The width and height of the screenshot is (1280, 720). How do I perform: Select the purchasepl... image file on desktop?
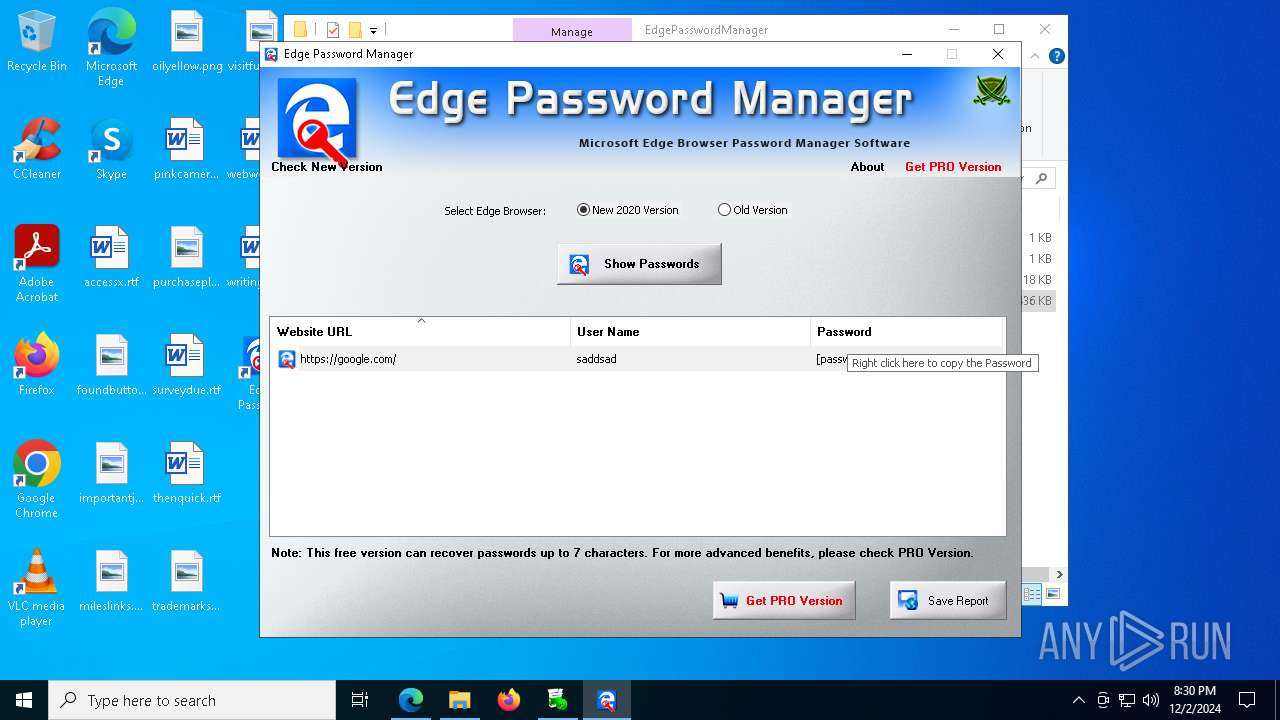[x=187, y=258]
